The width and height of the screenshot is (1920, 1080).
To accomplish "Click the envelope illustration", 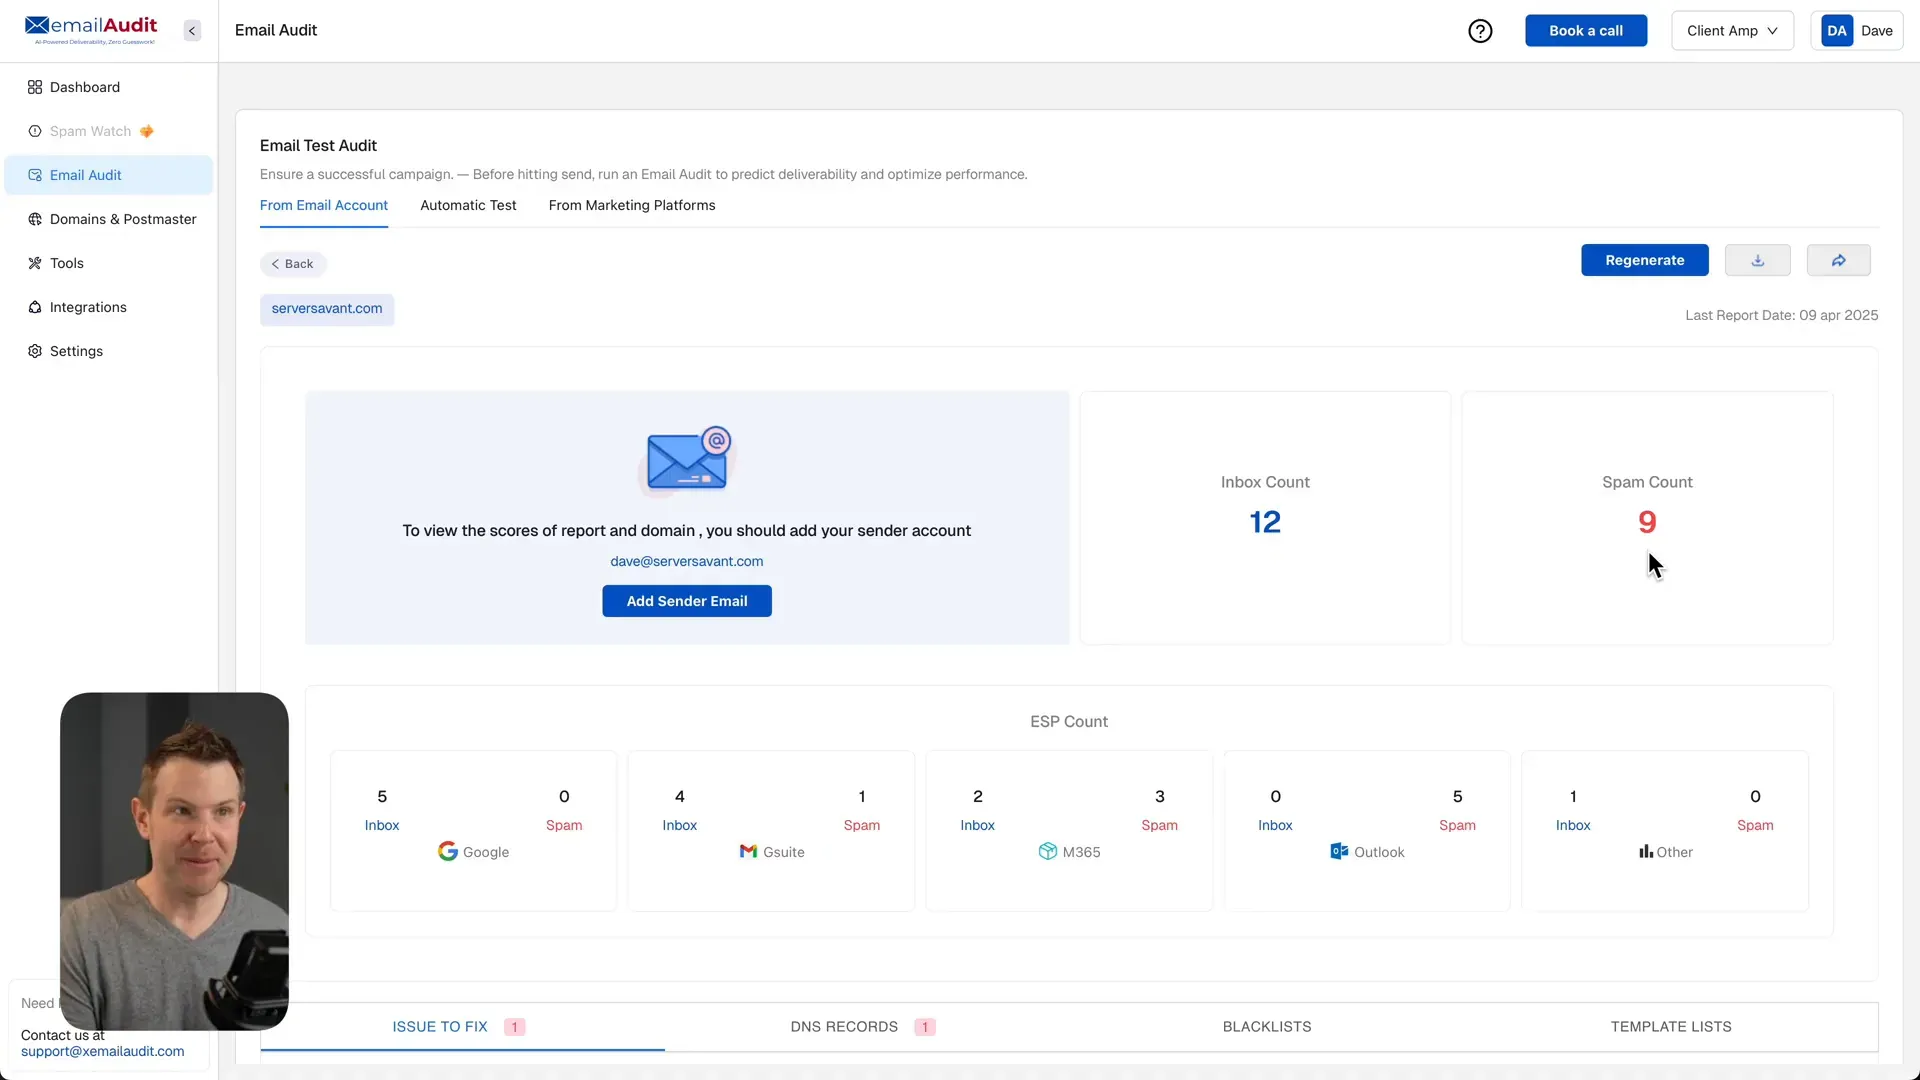I will [688, 459].
